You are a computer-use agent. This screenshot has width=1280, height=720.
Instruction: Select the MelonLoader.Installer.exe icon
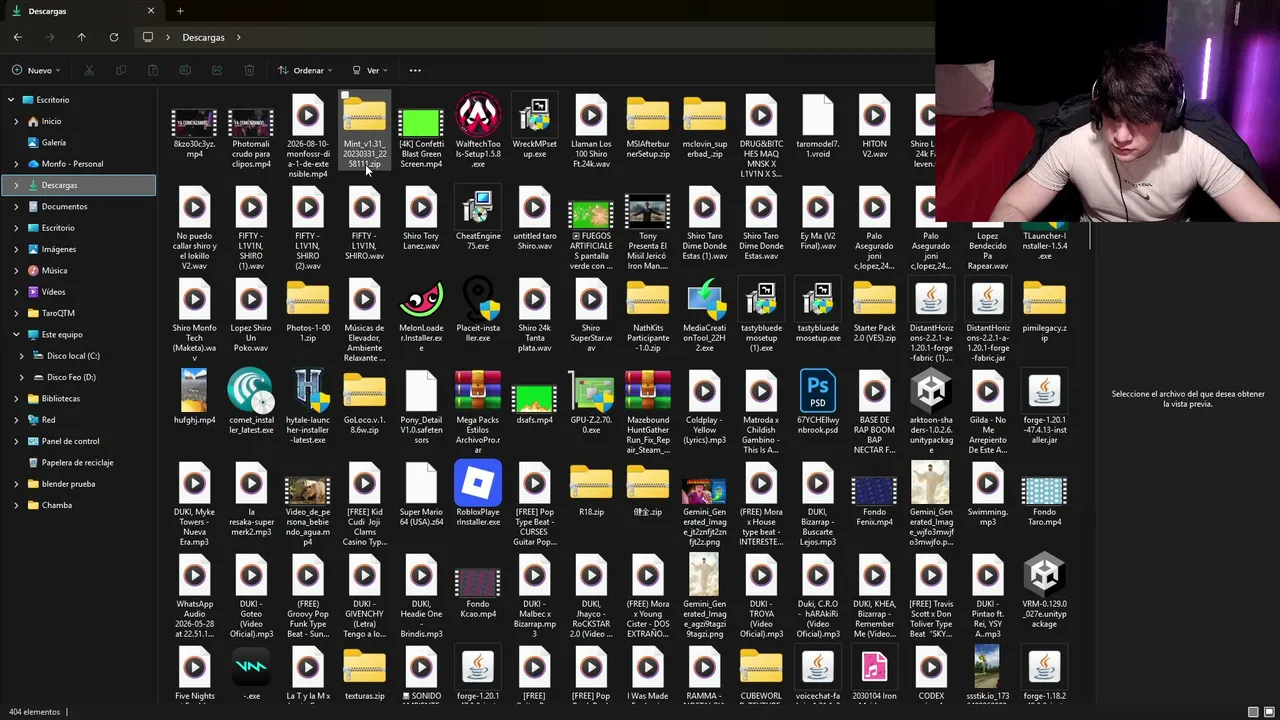click(421, 300)
